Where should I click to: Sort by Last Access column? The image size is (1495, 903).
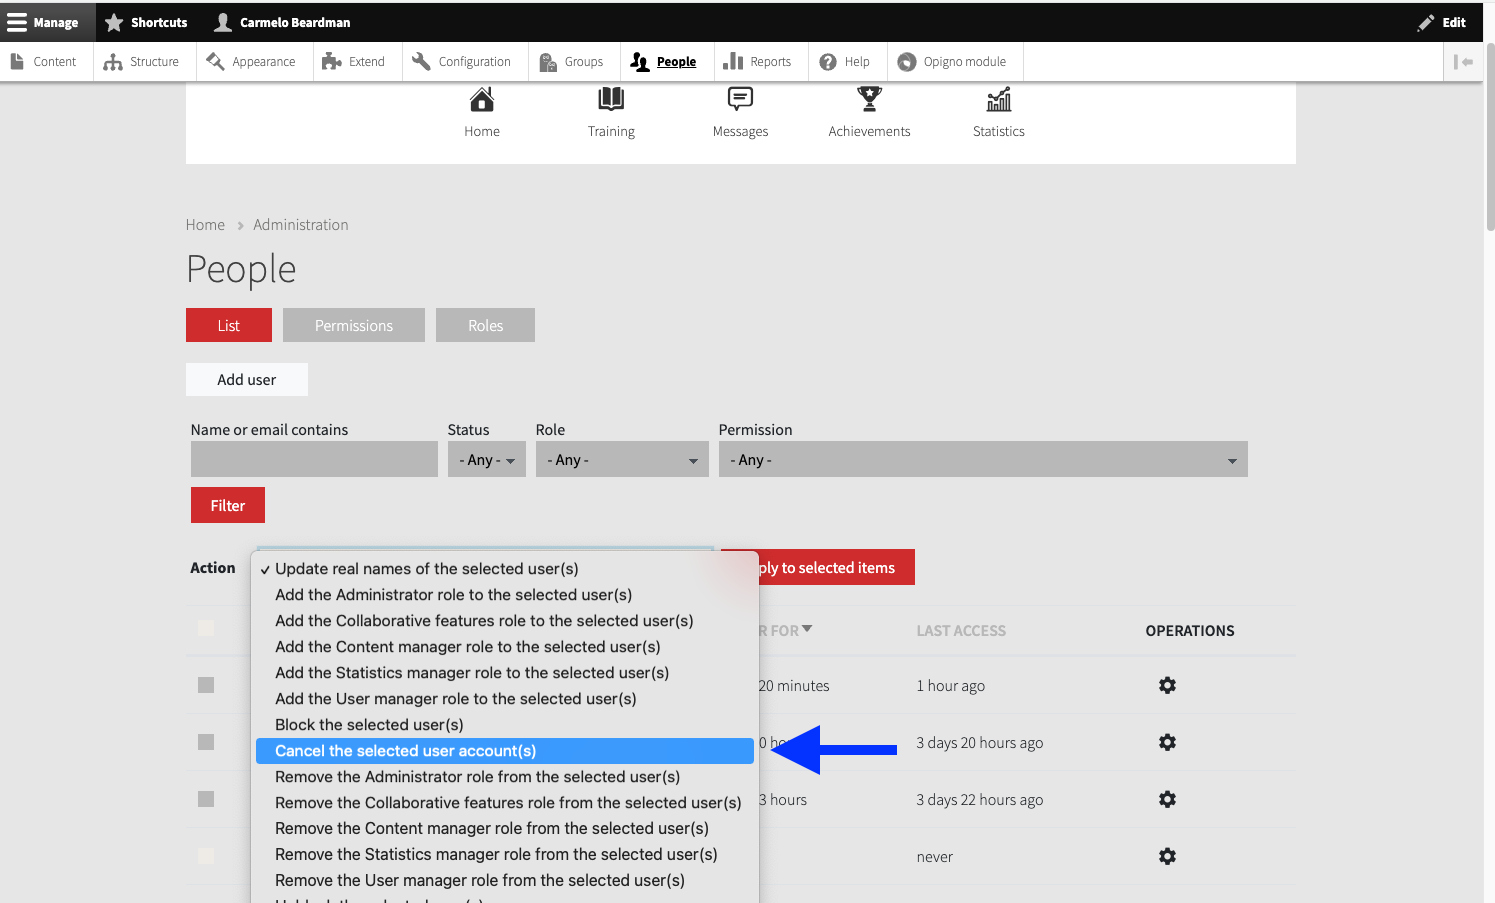pyautogui.click(x=961, y=631)
